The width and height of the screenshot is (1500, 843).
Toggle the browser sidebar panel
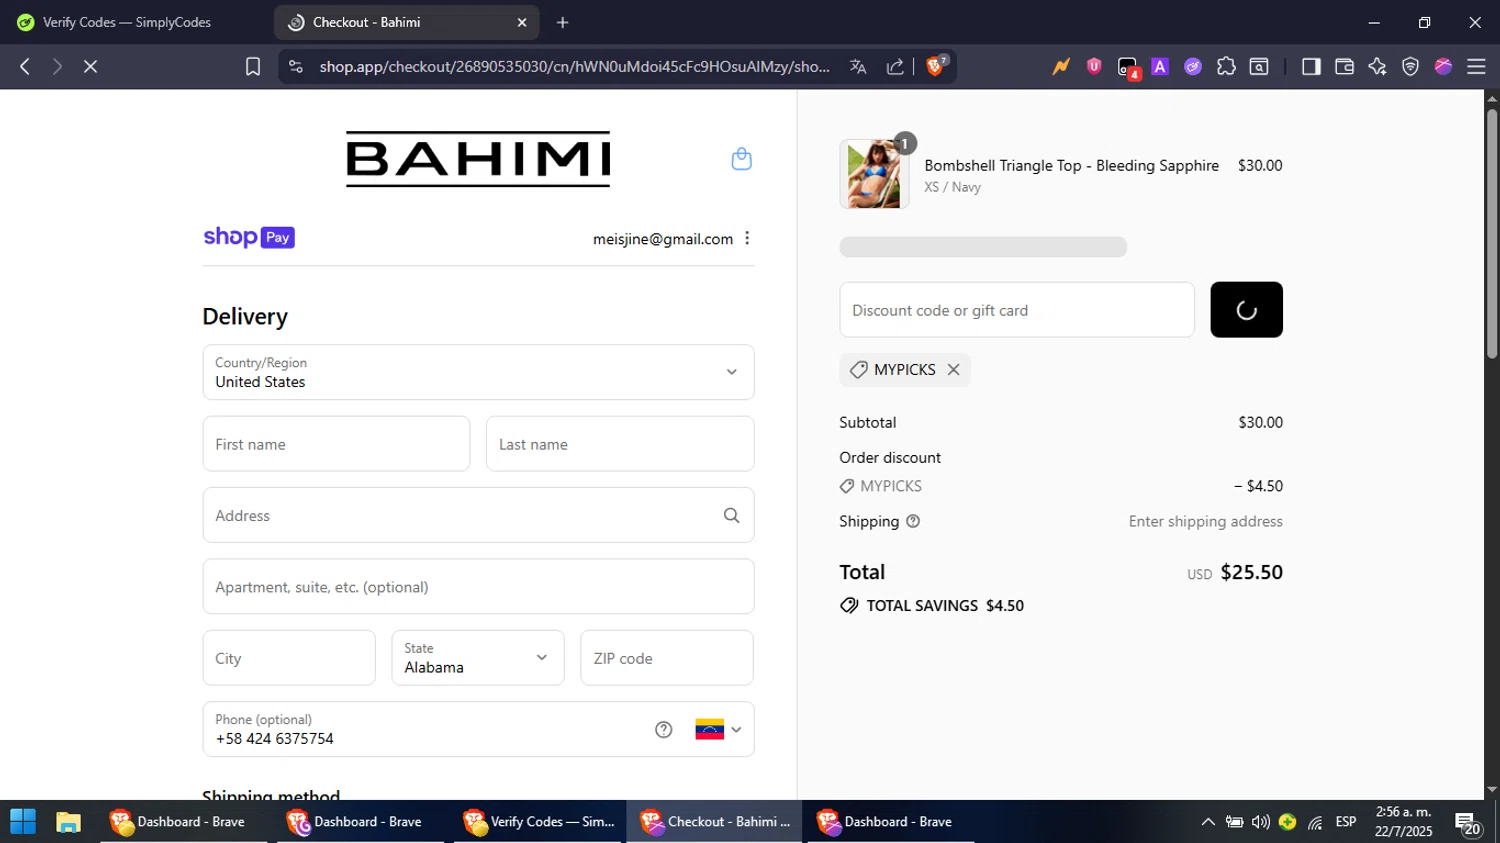(x=1311, y=66)
